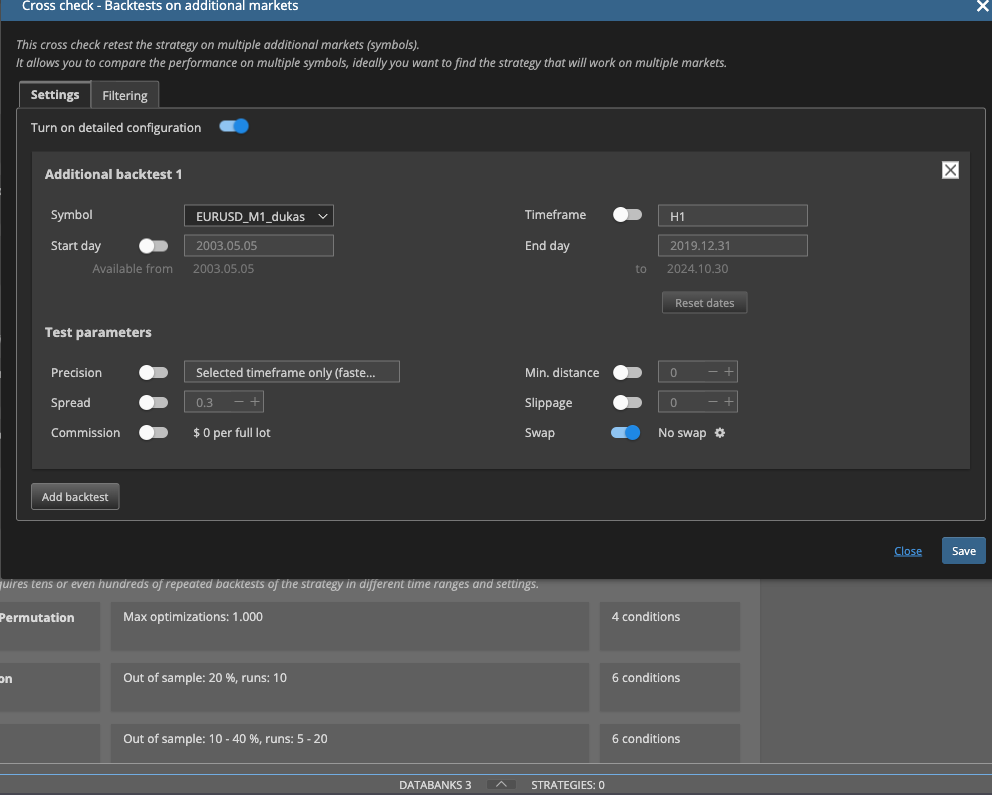Enable the Slippage toggle
Image resolution: width=992 pixels, height=795 pixels.
[628, 402]
